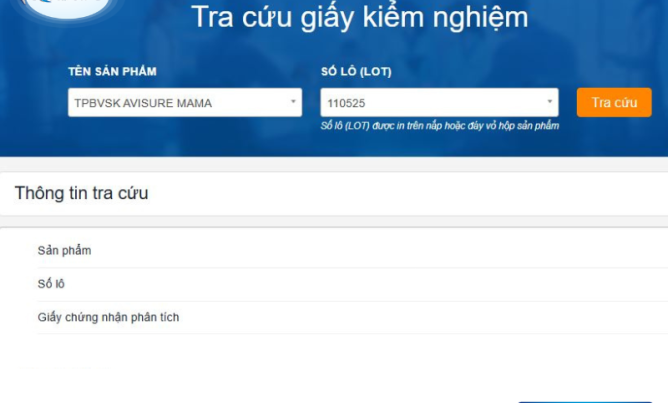Select the 'Số lô' result row
Viewport: 668px width, 403px height.
tap(353, 284)
